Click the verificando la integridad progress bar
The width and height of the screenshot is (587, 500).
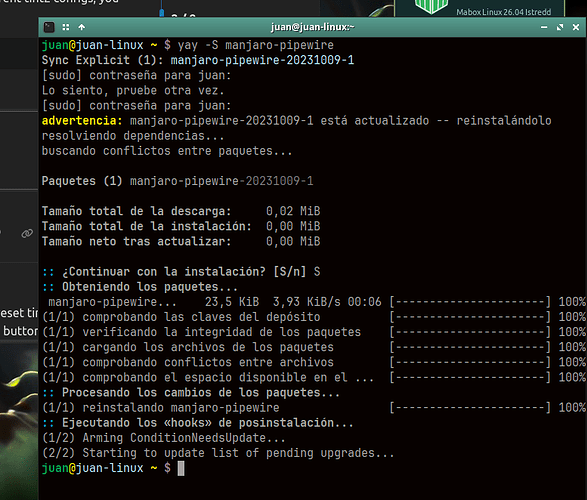click(470, 332)
